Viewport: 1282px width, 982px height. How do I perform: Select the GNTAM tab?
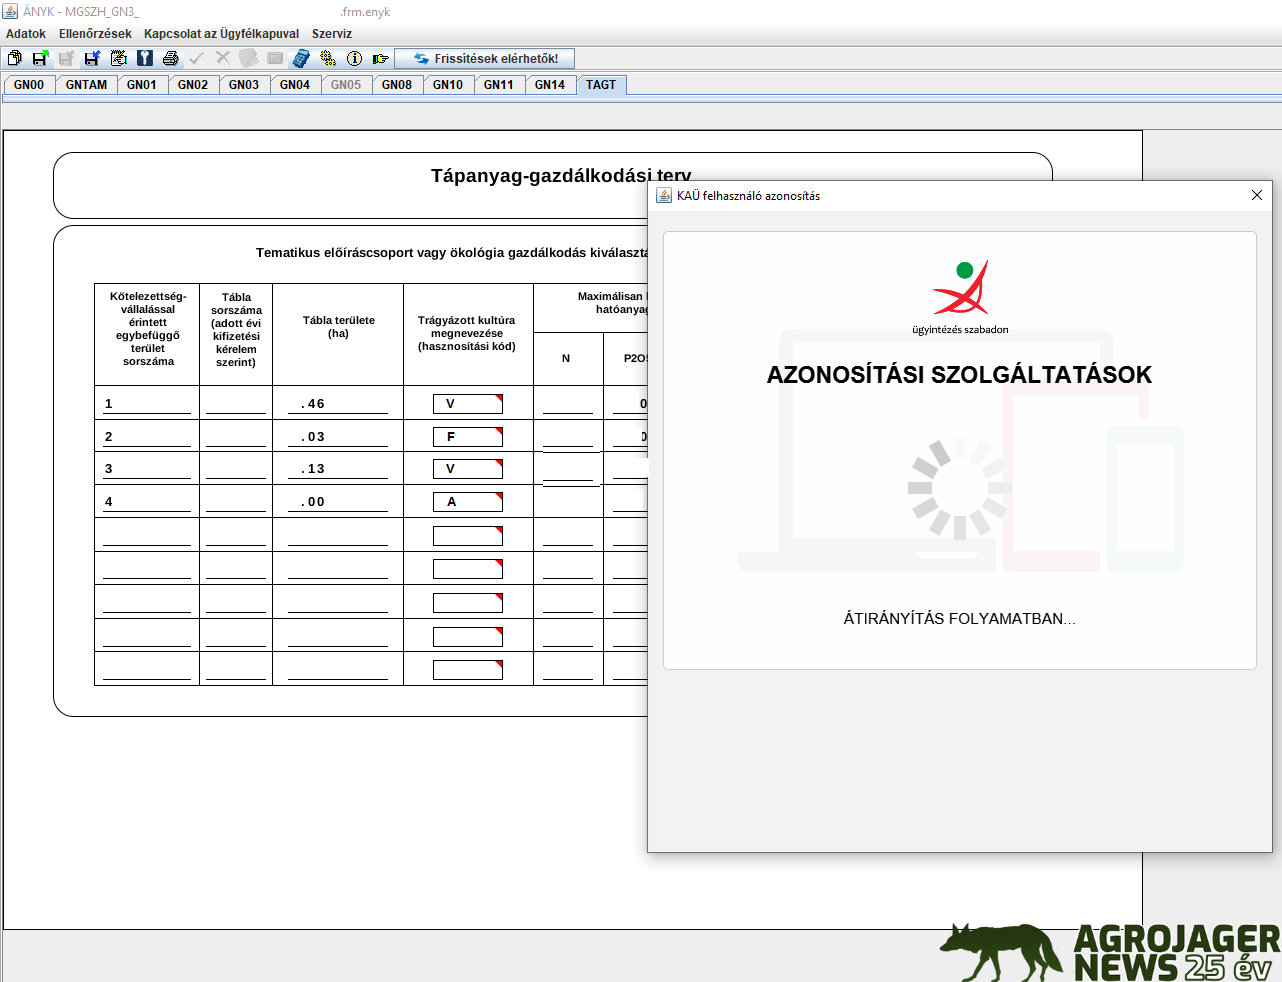(x=86, y=85)
